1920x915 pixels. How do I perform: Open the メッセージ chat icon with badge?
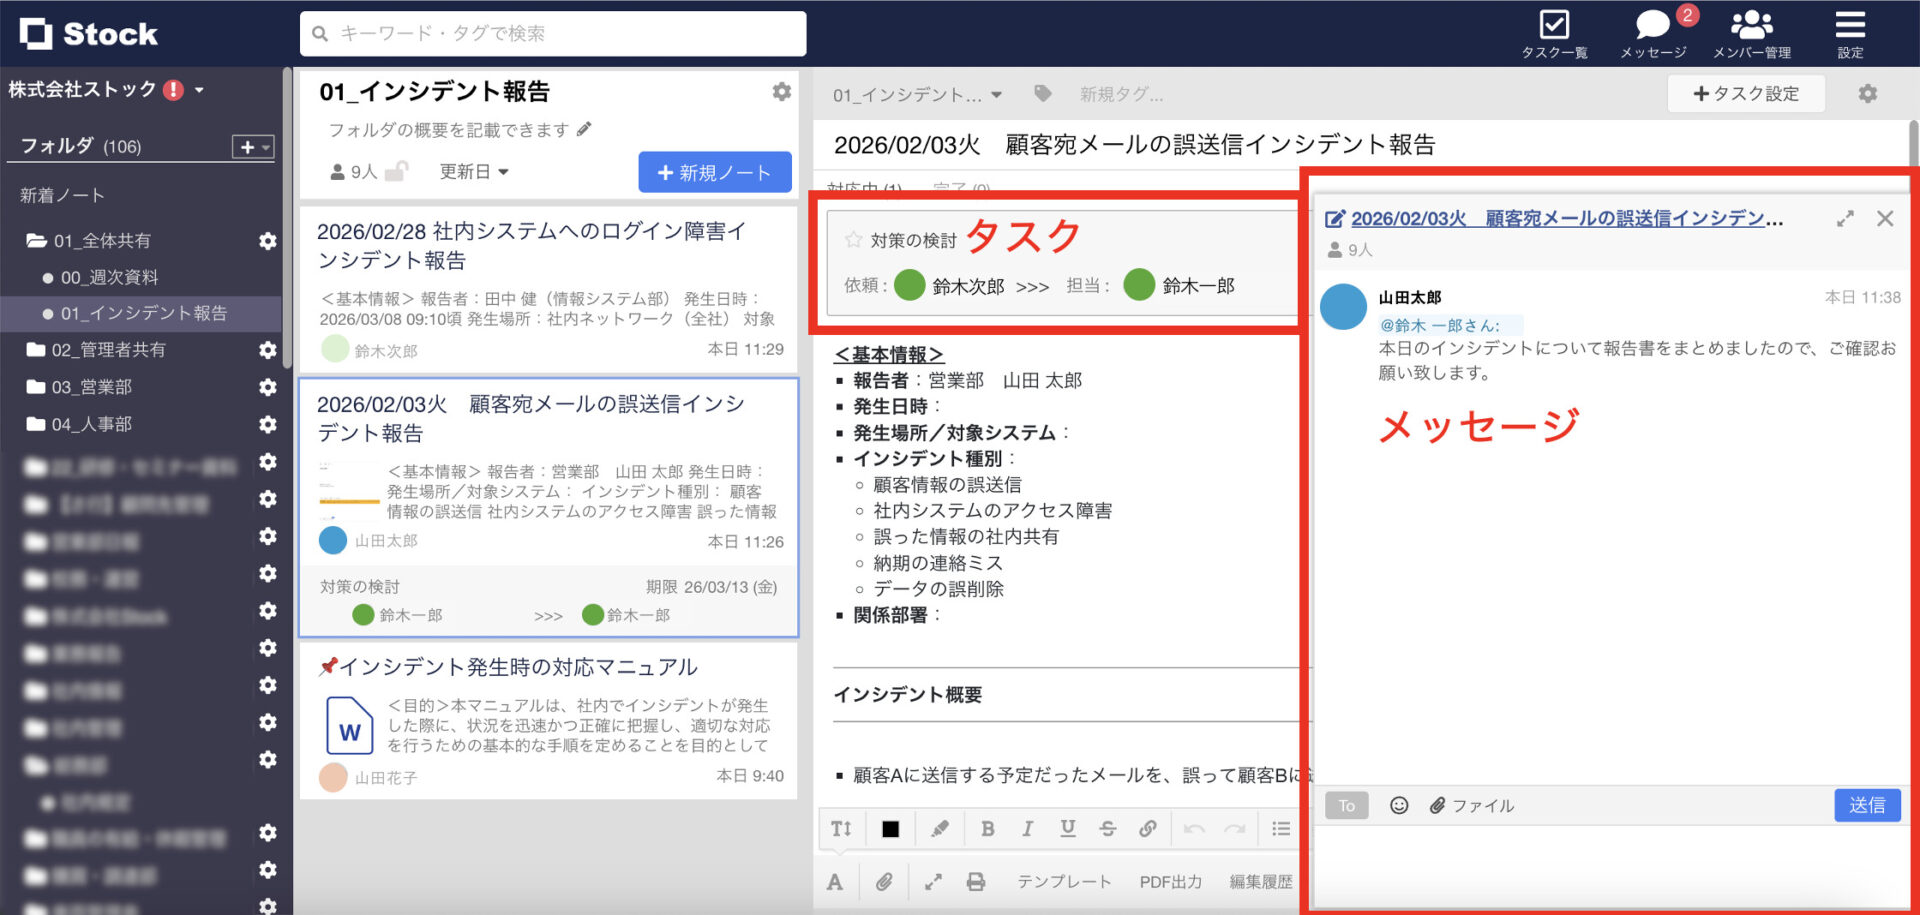click(1650, 30)
